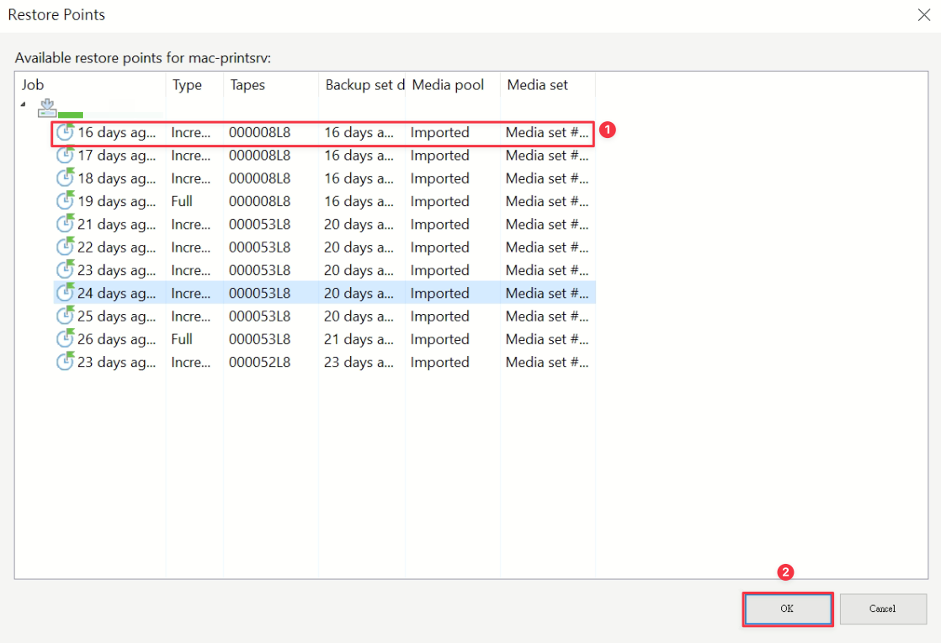Dismiss the dialog with the Cancel button

coord(883,609)
